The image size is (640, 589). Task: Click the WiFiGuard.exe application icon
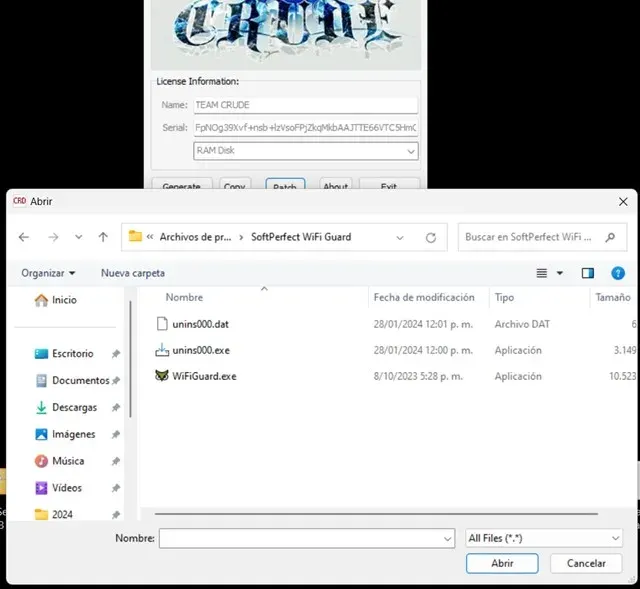pyautogui.click(x=162, y=376)
